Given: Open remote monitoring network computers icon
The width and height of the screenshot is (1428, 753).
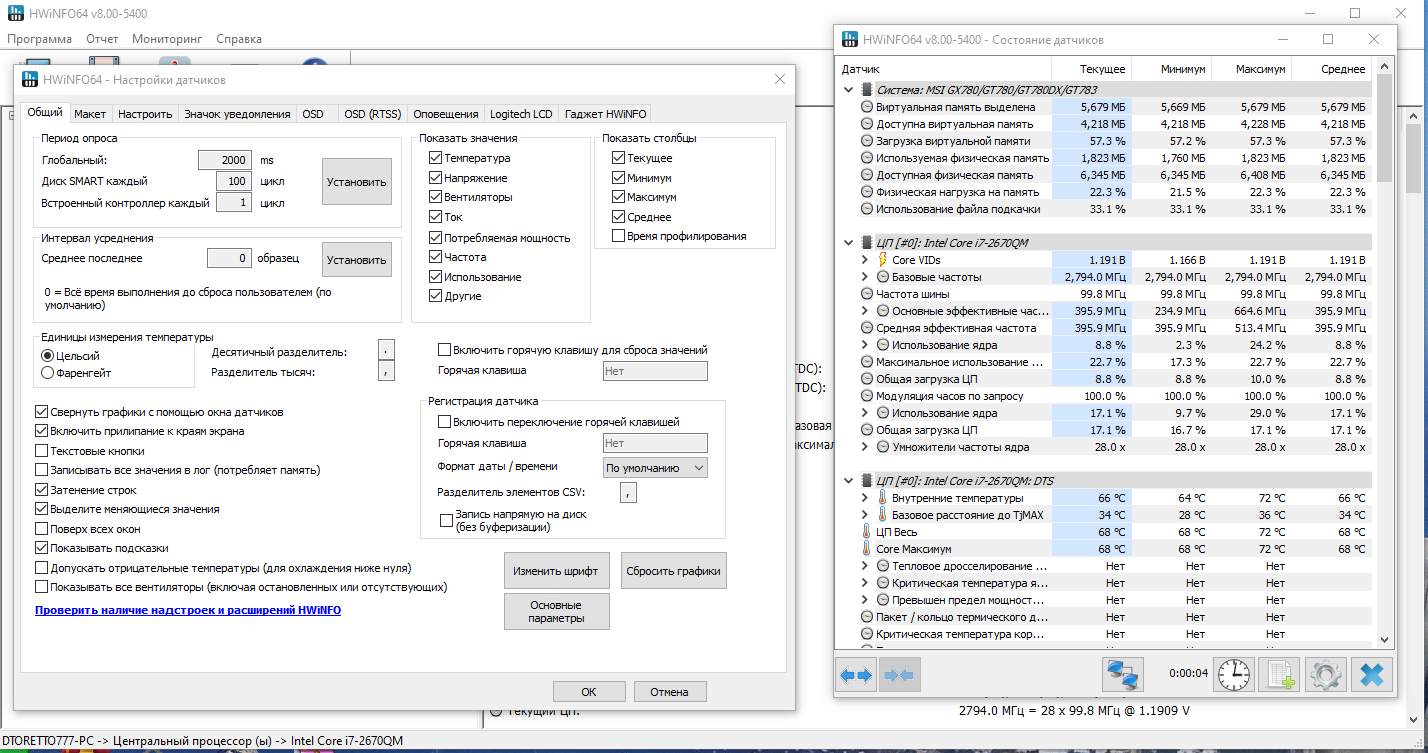Looking at the screenshot, I should 1122,675.
